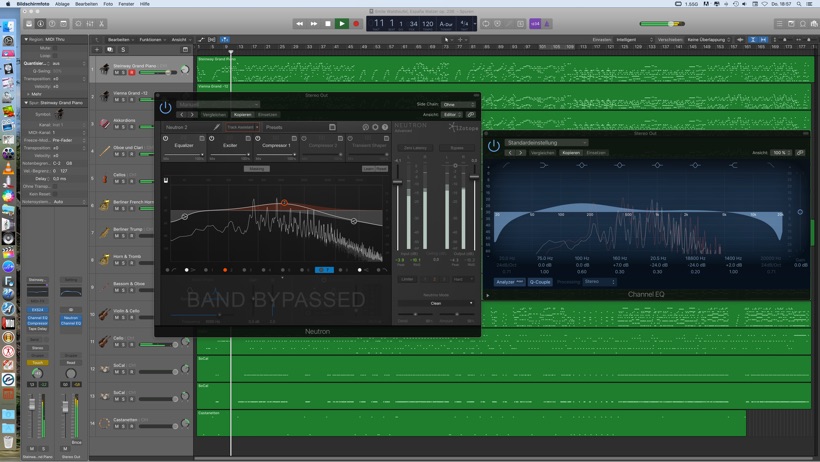Open Foto in the menu bar
The height and width of the screenshot is (462, 820).
[108, 4]
